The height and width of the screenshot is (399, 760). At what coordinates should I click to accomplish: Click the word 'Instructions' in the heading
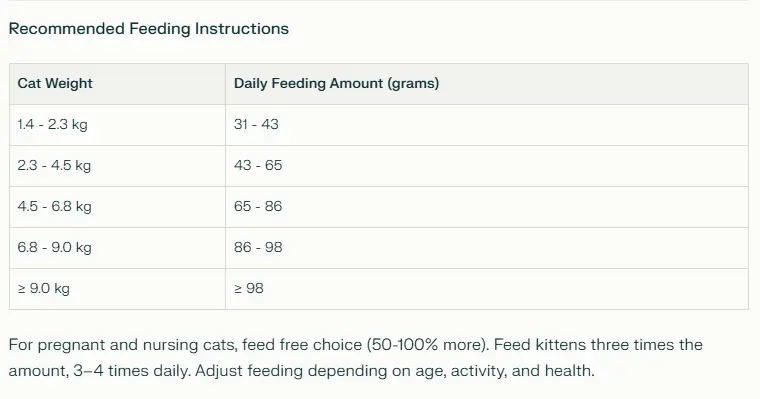pyautogui.click(x=241, y=29)
